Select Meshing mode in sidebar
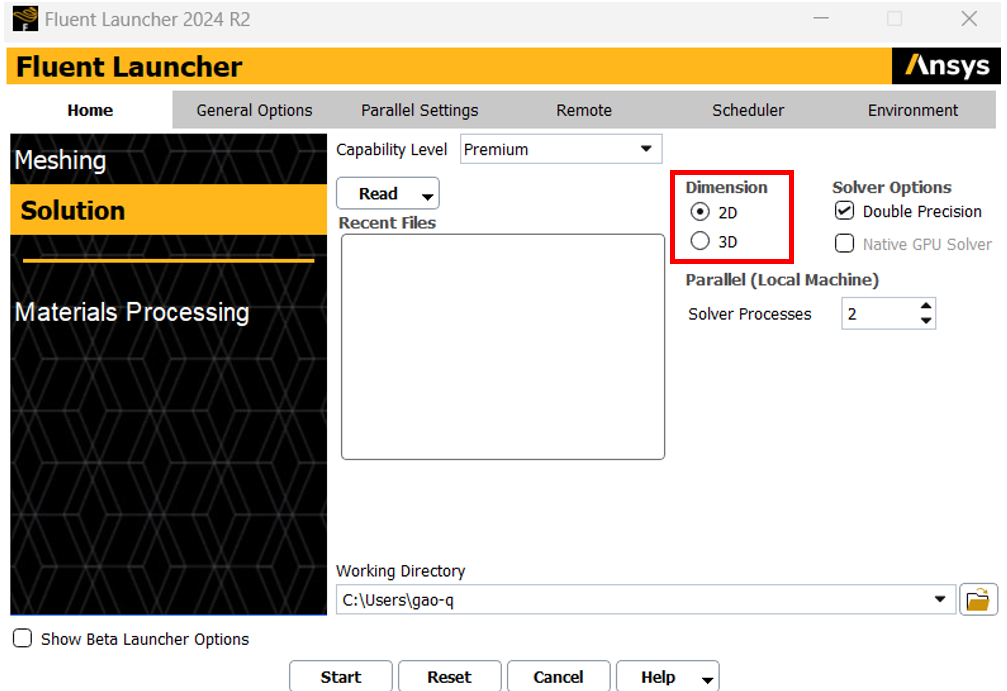The image size is (1007, 691). click(x=168, y=159)
